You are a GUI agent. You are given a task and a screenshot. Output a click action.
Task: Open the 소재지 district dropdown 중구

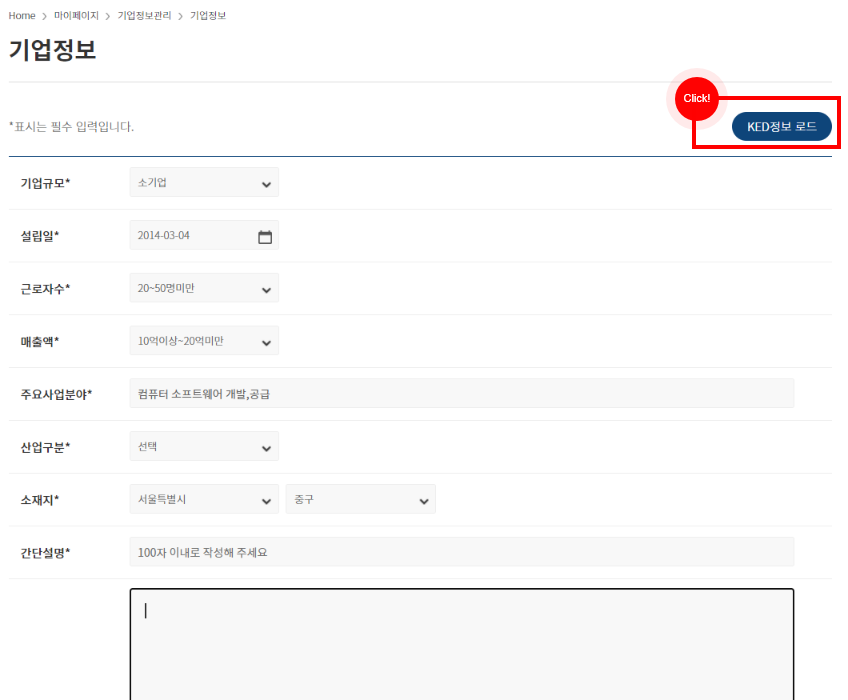[361, 499]
